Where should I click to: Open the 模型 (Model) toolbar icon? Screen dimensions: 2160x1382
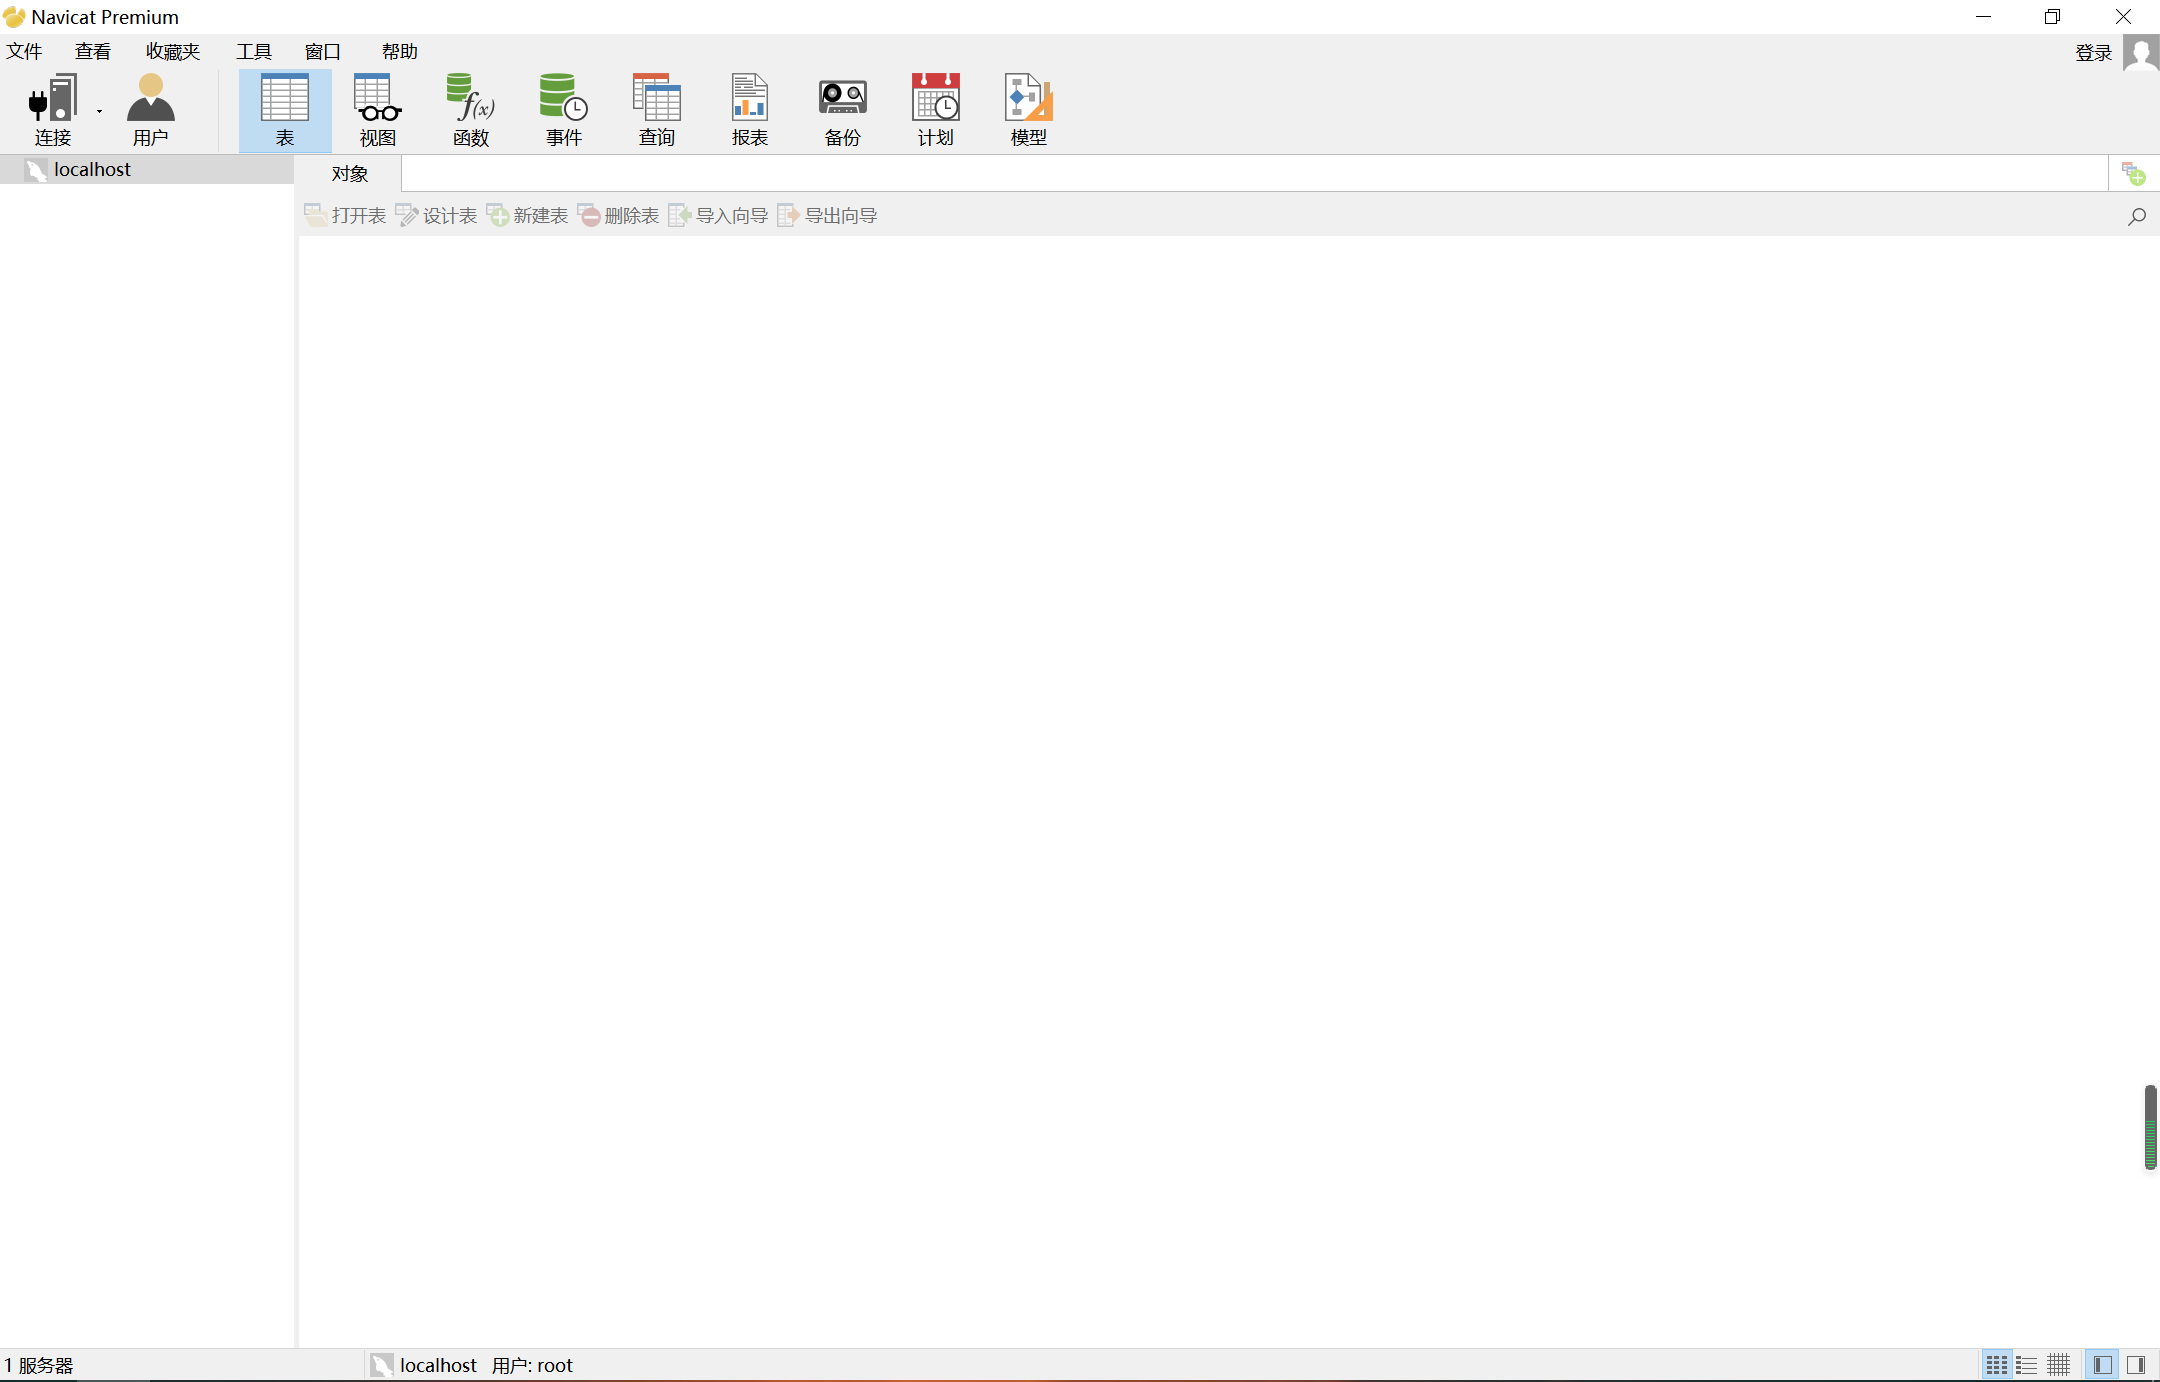click(1028, 110)
